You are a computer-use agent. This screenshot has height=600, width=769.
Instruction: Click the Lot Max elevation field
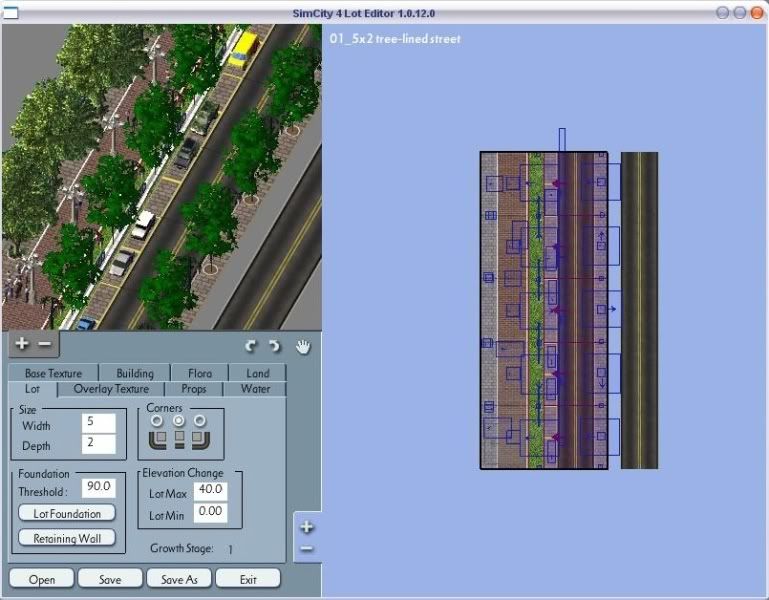210,491
